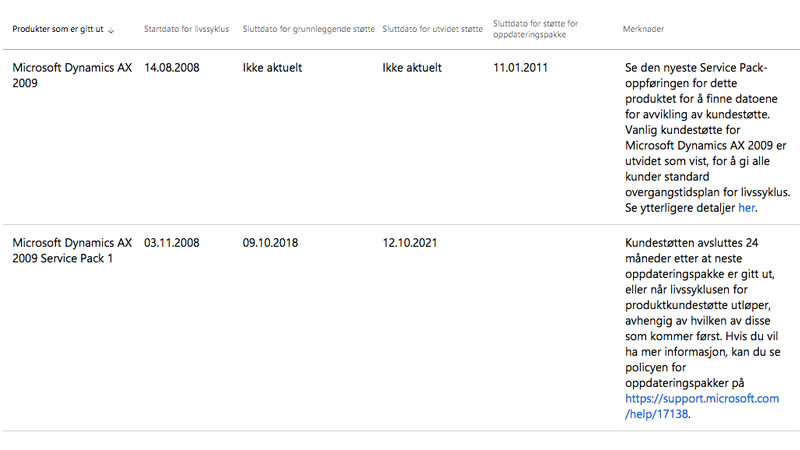Click the 14.08.2008 start date cell
800x450 pixels.
tap(171, 67)
